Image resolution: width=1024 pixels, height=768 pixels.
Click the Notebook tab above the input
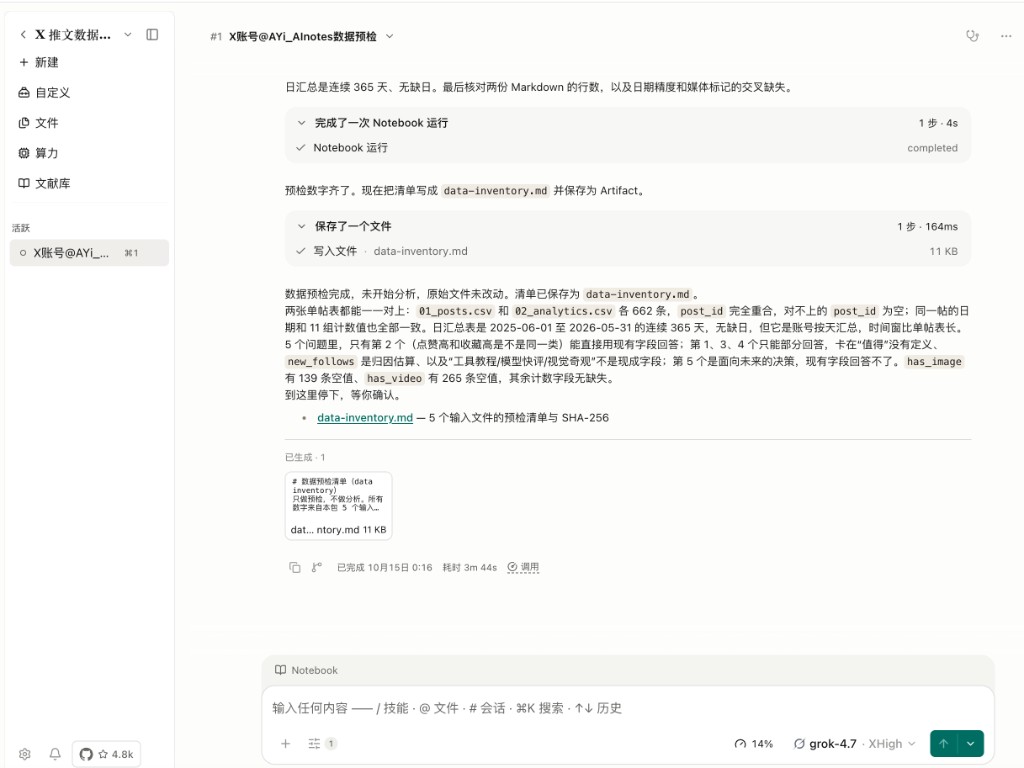pyautogui.click(x=306, y=670)
